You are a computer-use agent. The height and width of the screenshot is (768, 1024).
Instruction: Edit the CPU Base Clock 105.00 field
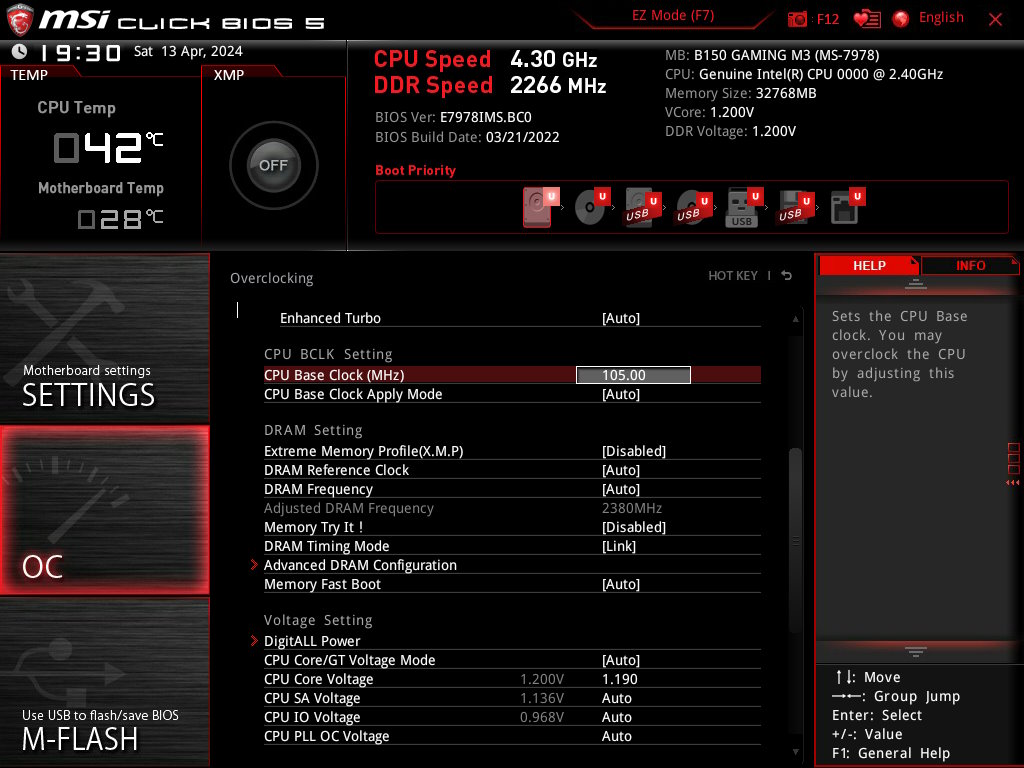pyautogui.click(x=633, y=375)
